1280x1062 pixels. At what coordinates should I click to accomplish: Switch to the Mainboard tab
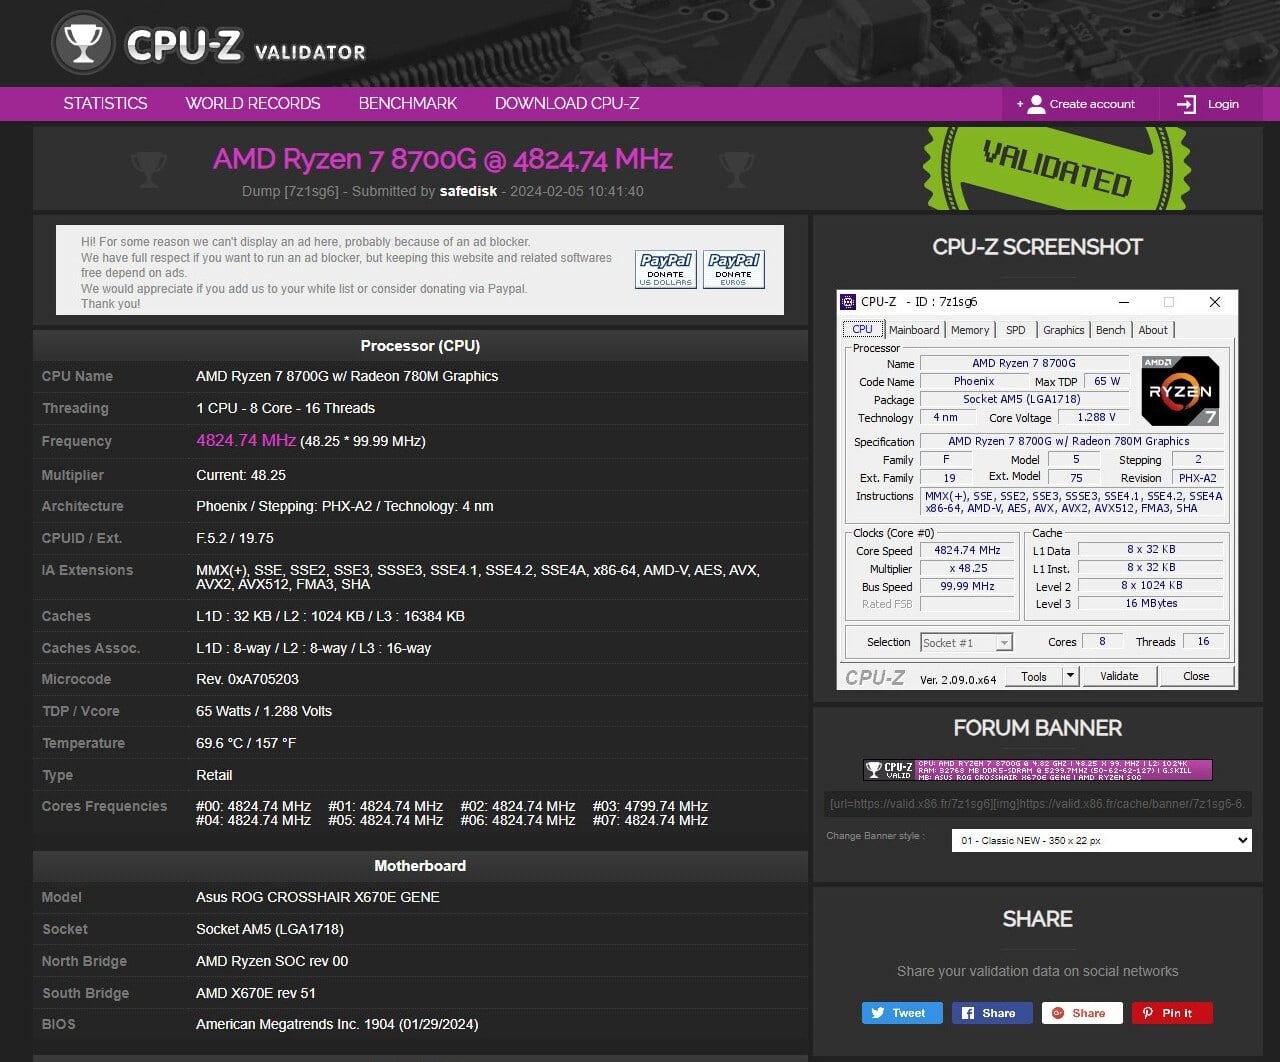click(x=914, y=330)
